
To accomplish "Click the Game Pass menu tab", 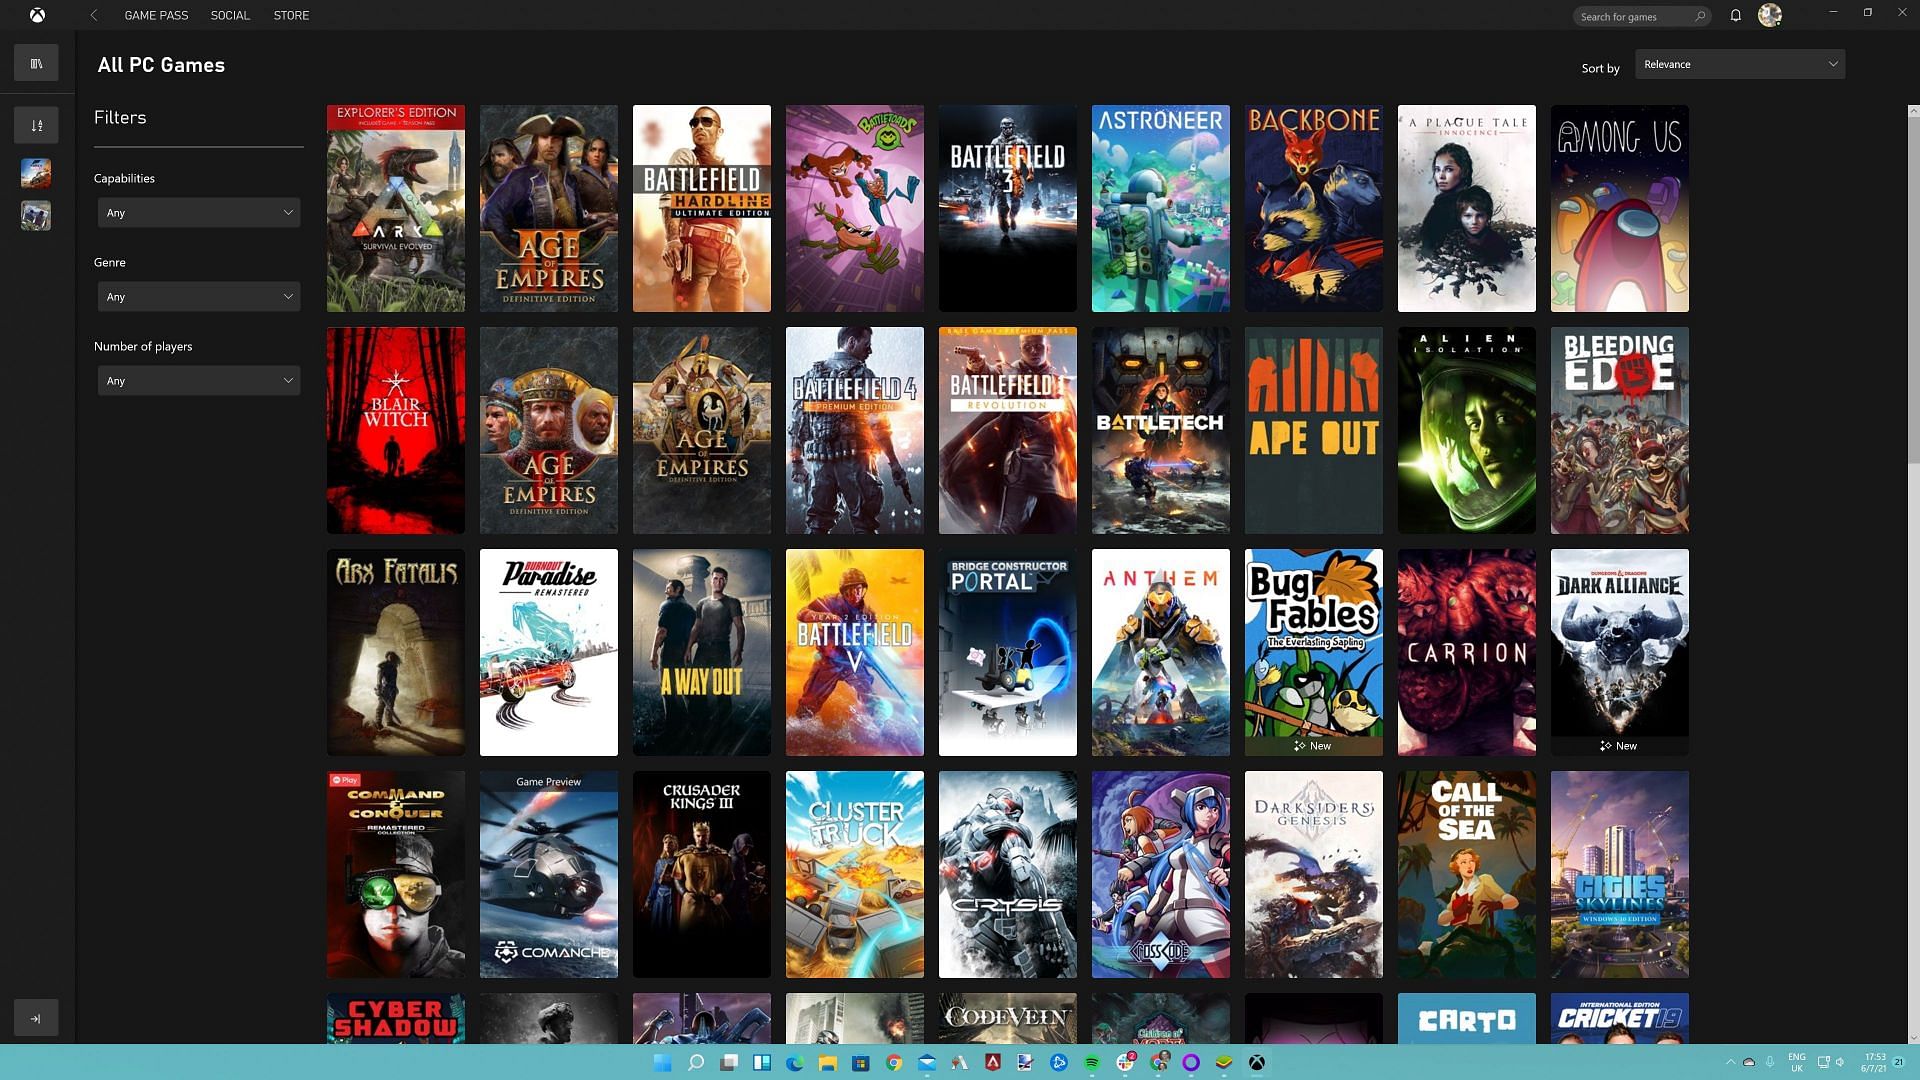I will click(x=156, y=15).
